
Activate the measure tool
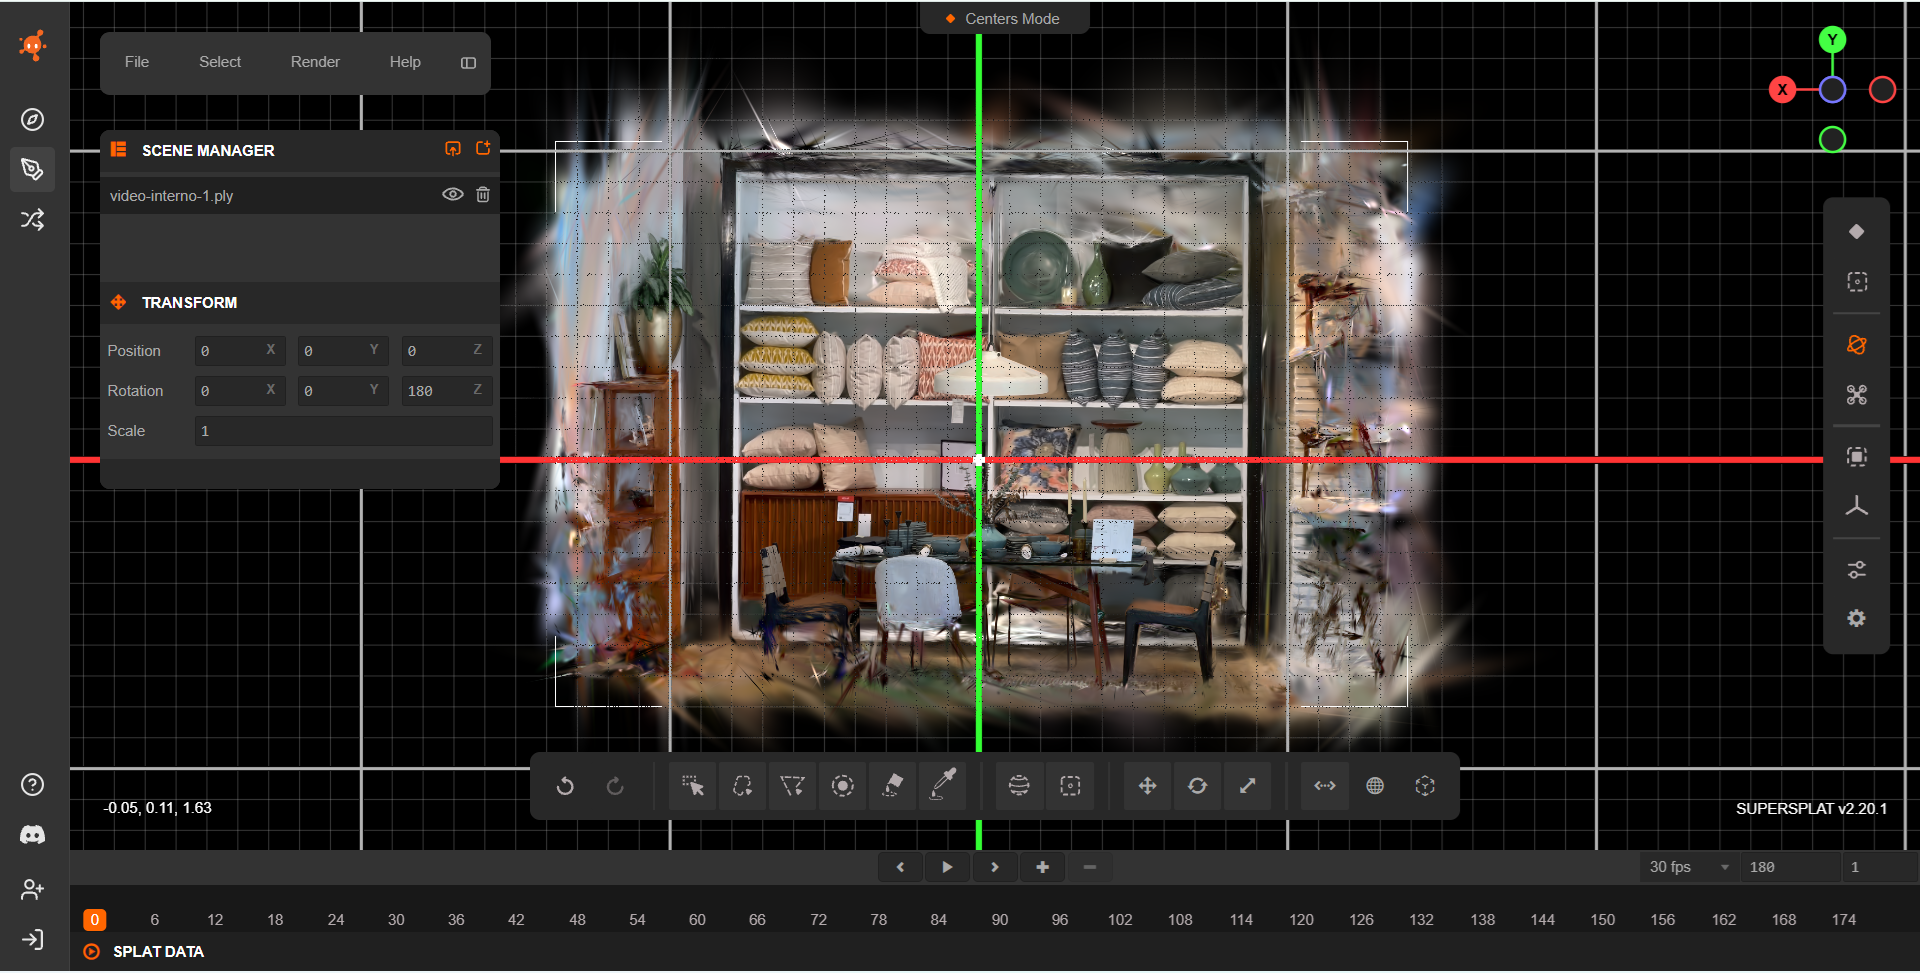(x=1325, y=787)
